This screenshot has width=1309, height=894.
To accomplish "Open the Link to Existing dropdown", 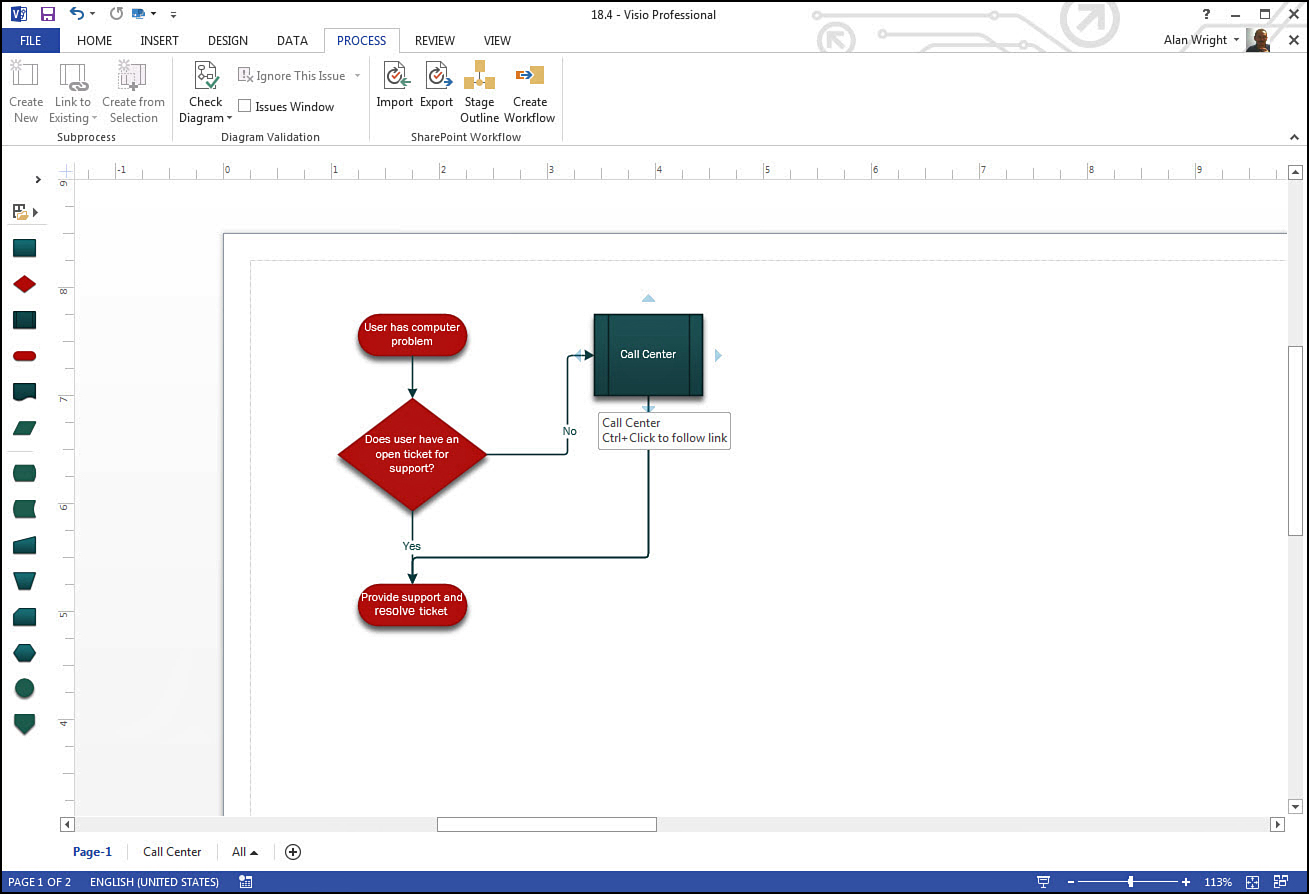I will click(72, 93).
